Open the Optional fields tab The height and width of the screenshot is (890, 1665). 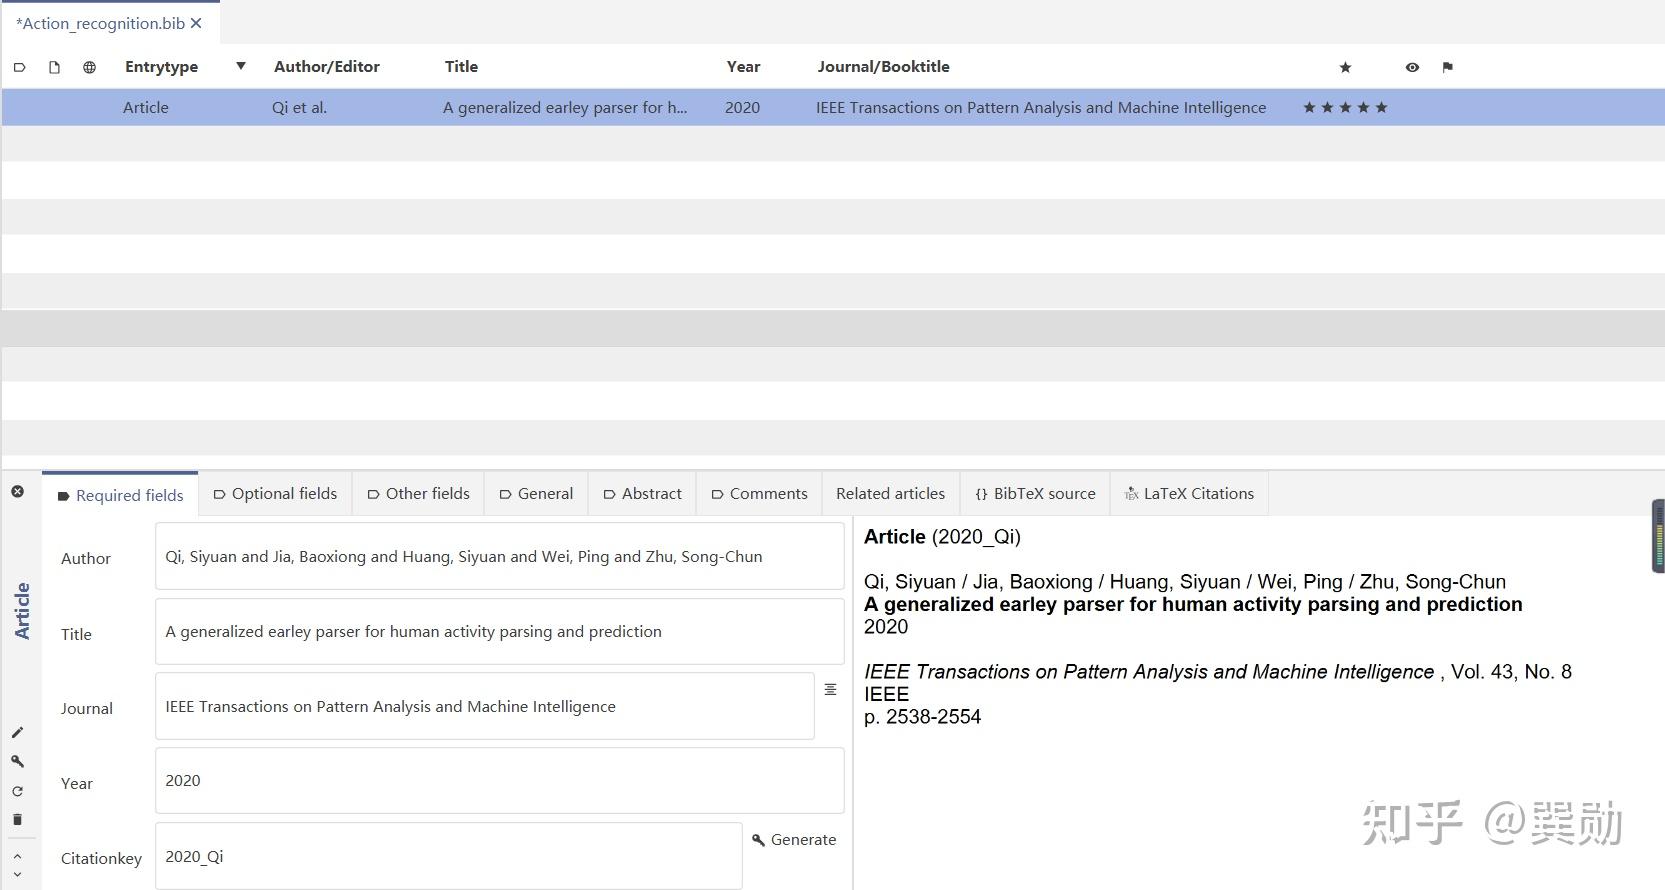(x=275, y=493)
